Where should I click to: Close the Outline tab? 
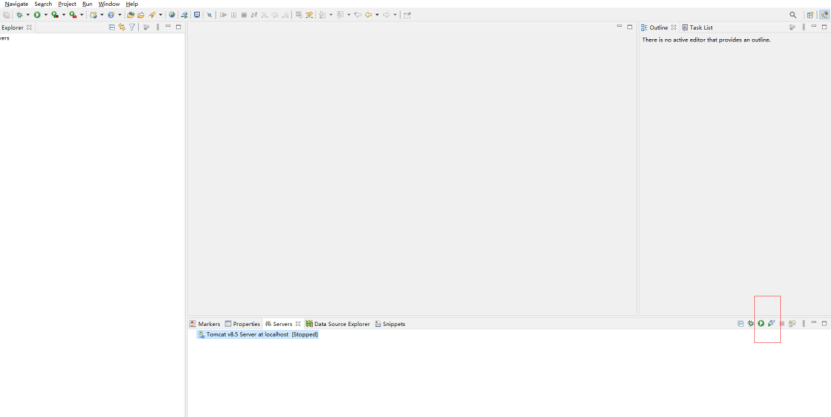click(674, 28)
